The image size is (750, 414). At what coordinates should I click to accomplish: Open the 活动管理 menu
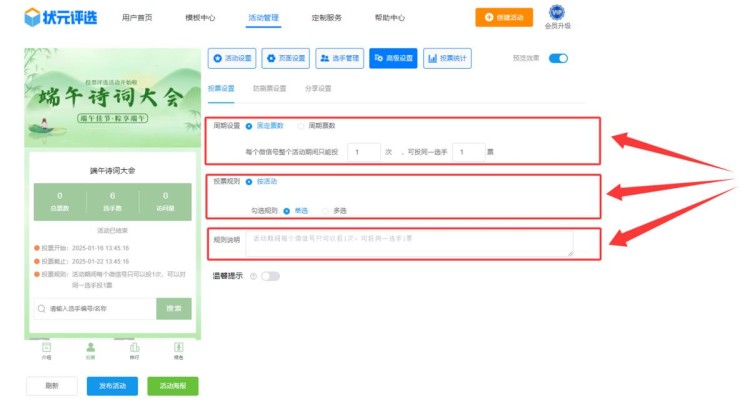[264, 18]
